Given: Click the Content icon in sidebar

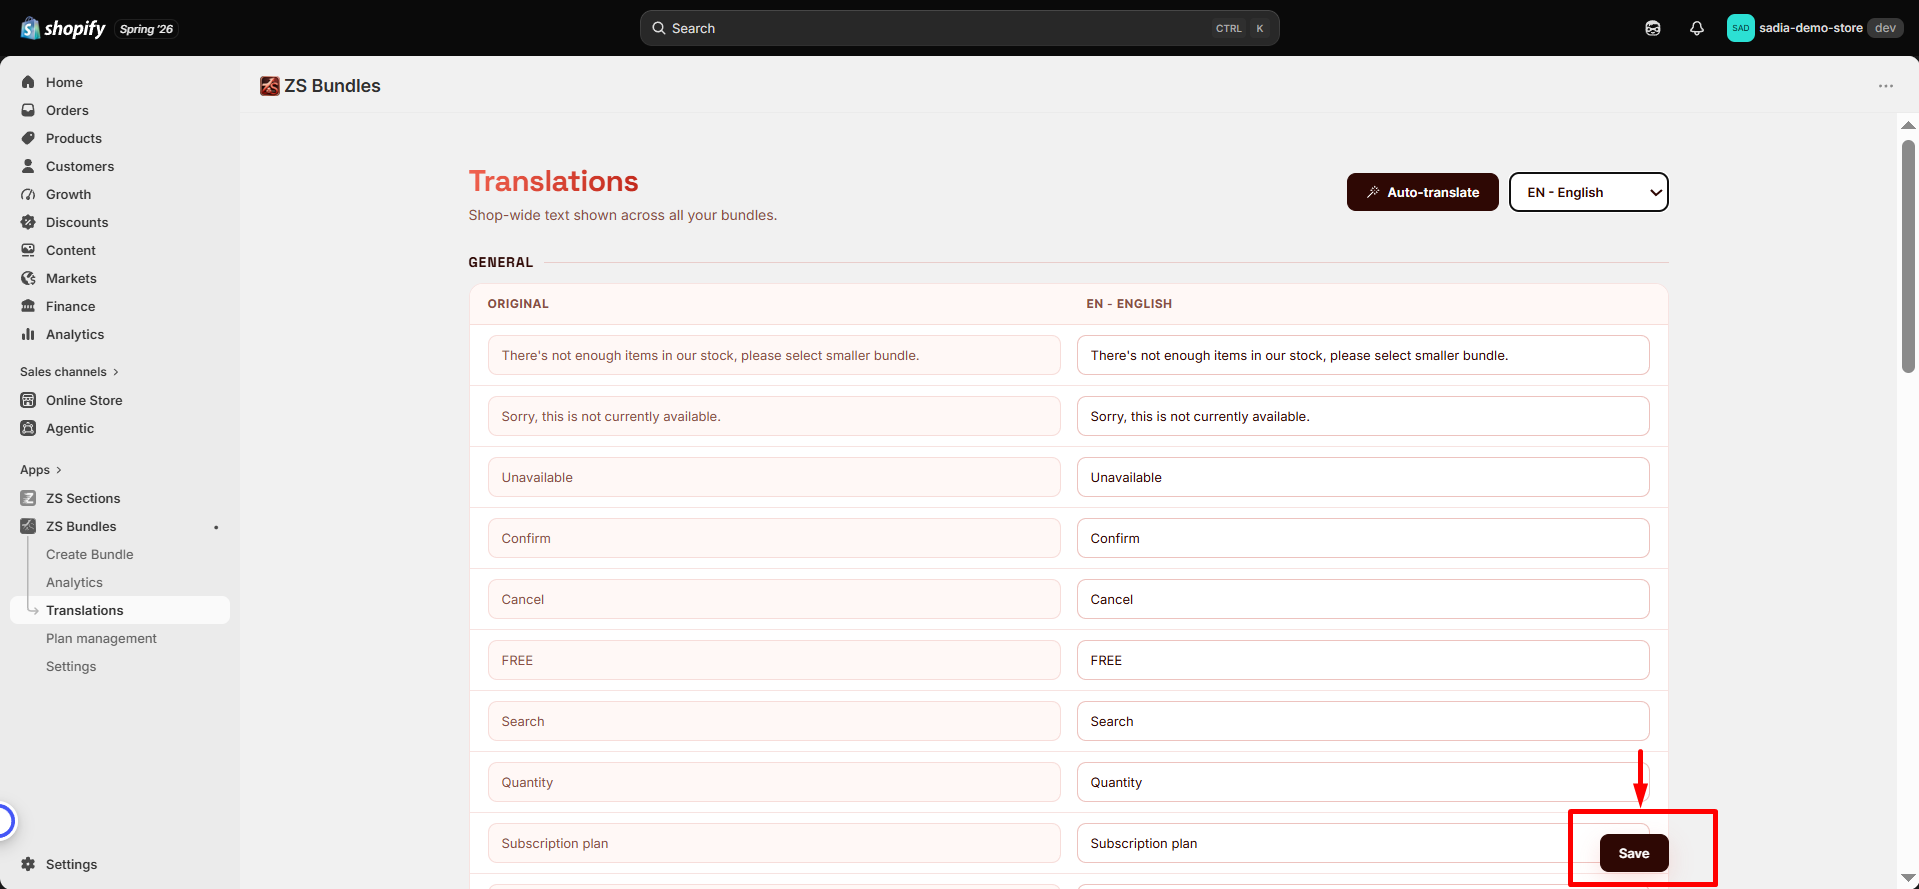Looking at the screenshot, I should click(28, 250).
